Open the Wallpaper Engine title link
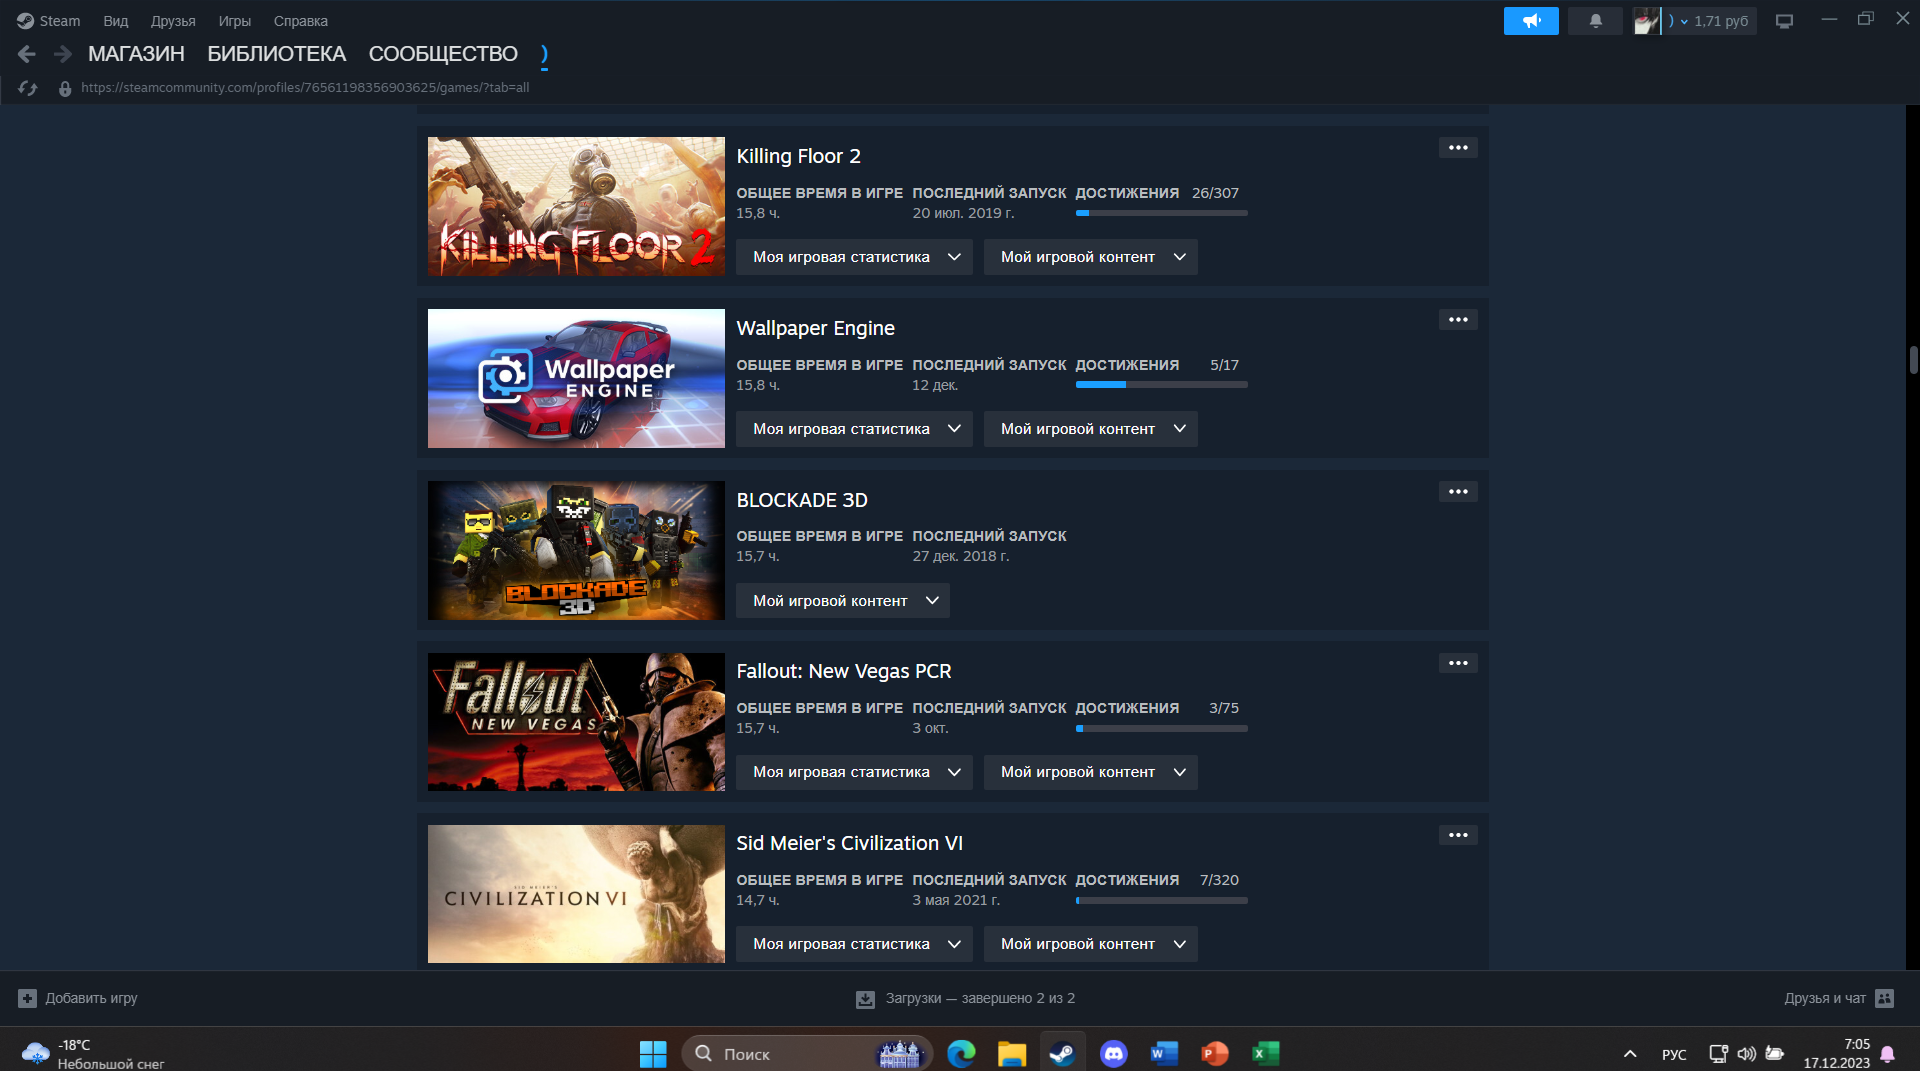The height and width of the screenshot is (1071, 1920). click(x=815, y=328)
